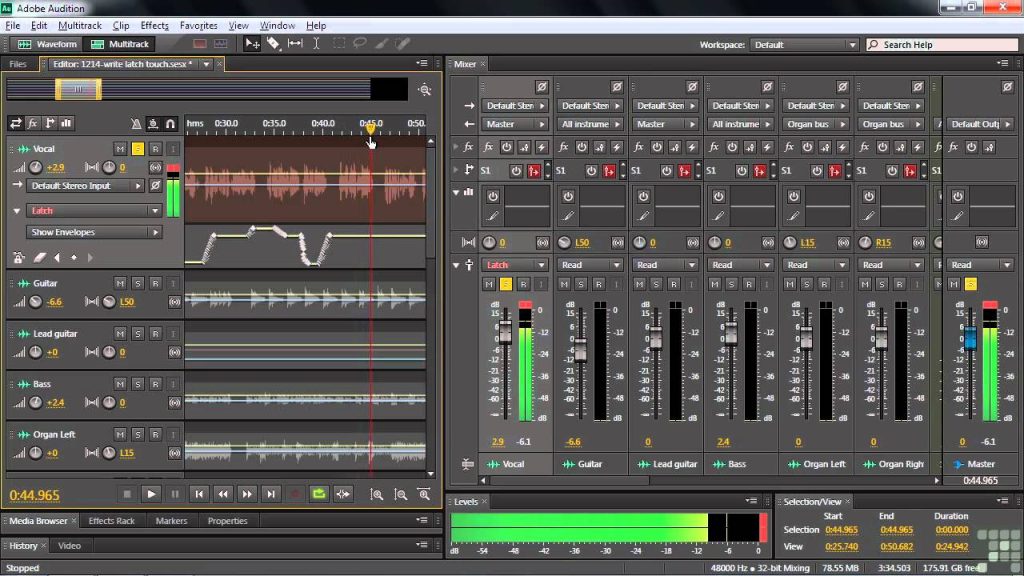This screenshot has width=1024, height=576.
Task: Select the Razor tool
Action: (272, 43)
